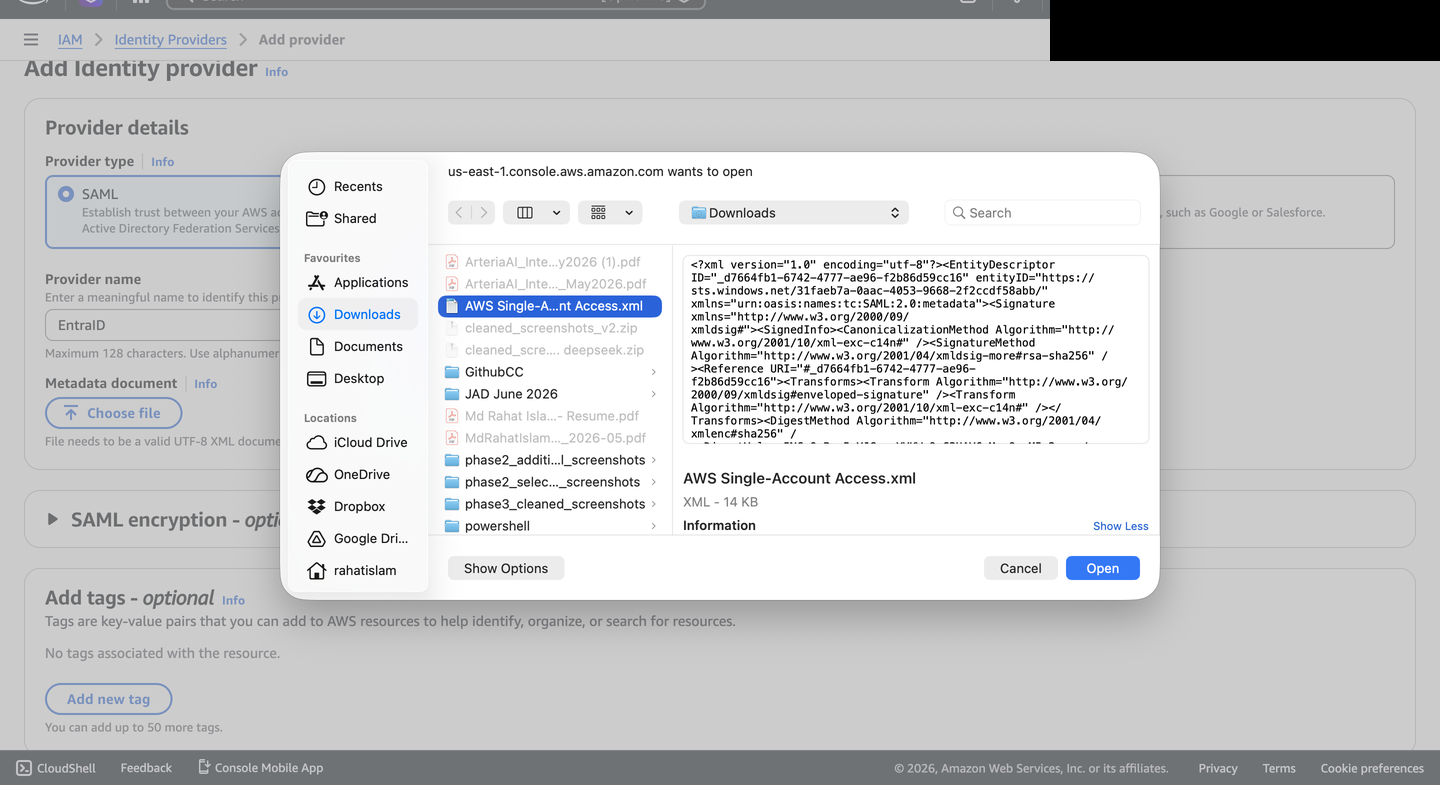
Task: Open Recents in the file dialog sidebar
Action: pyautogui.click(x=345, y=187)
